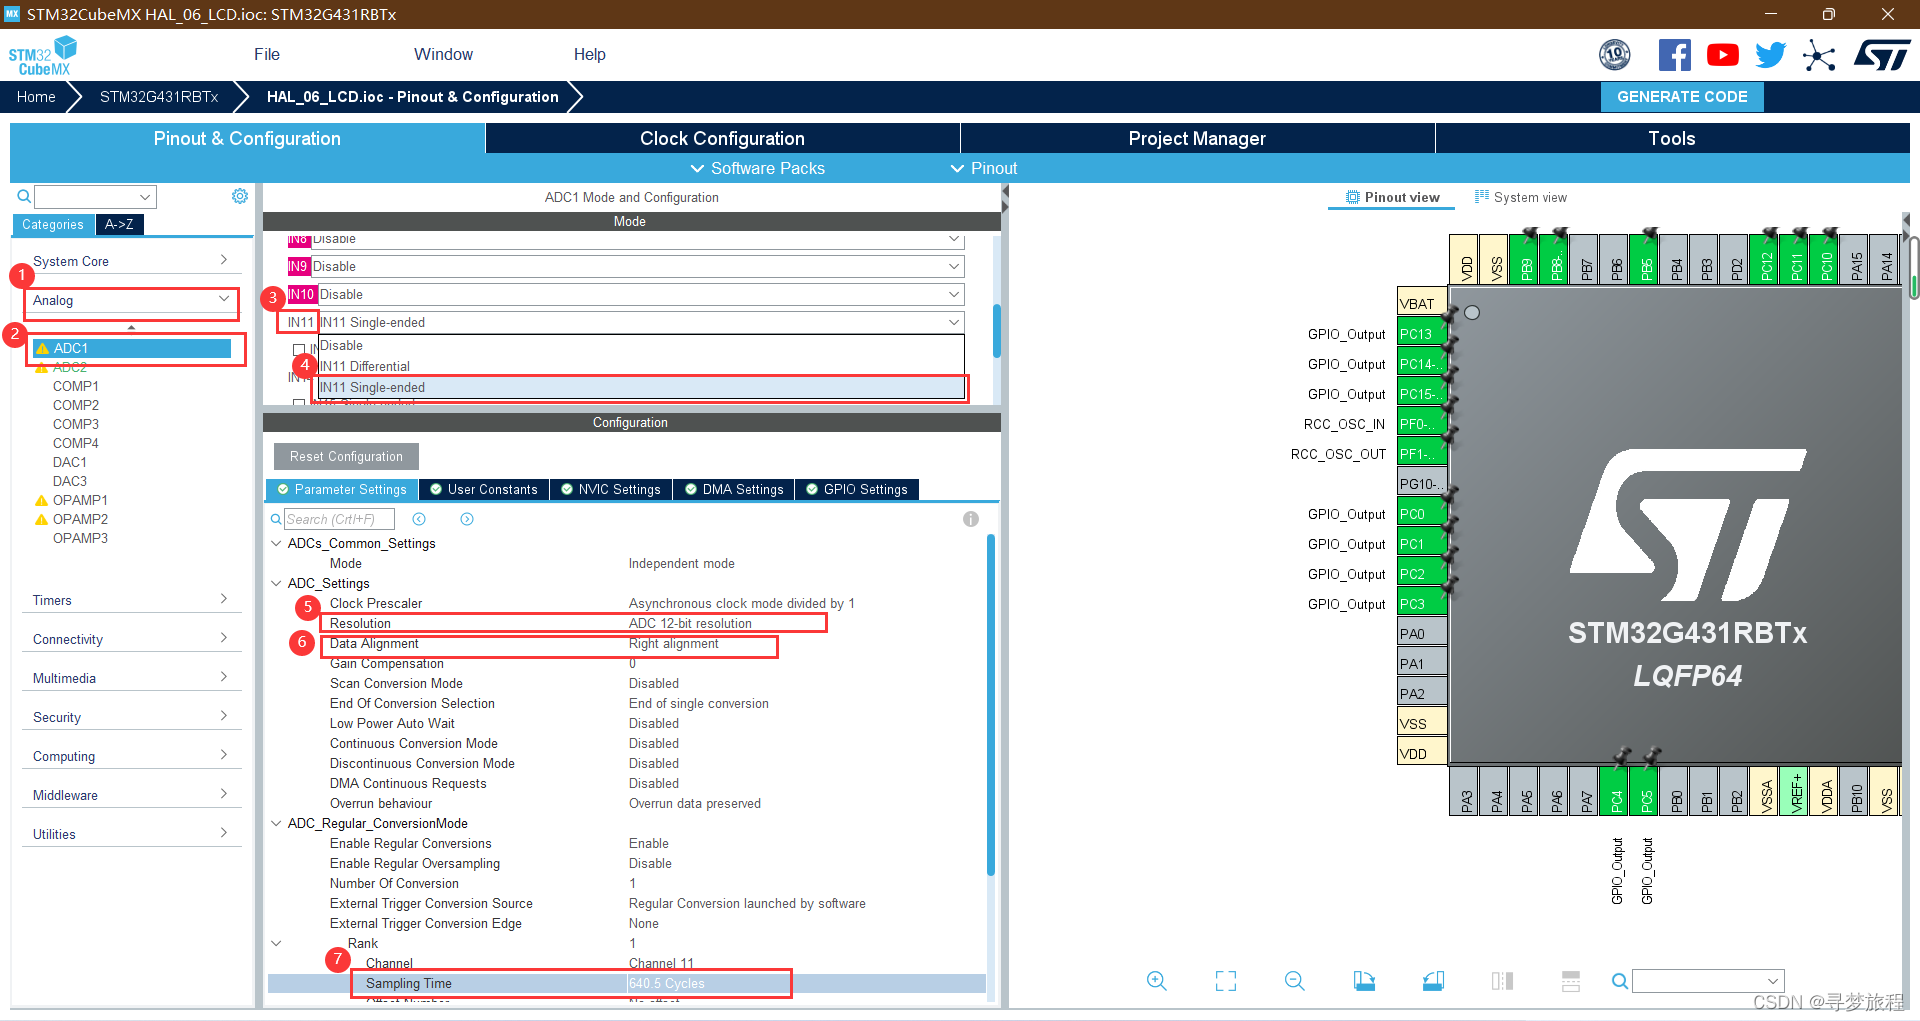
Task: Go to Home breadcrumb
Action: click(36, 97)
